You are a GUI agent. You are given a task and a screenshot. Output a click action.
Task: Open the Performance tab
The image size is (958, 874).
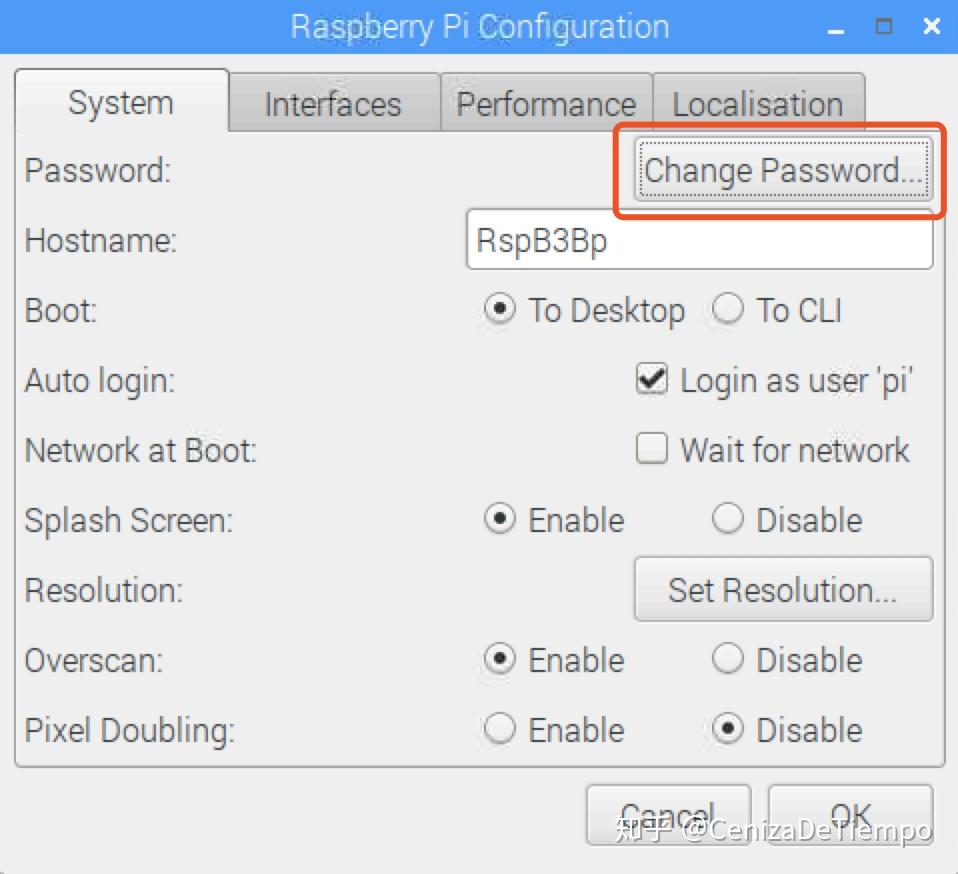pos(546,104)
